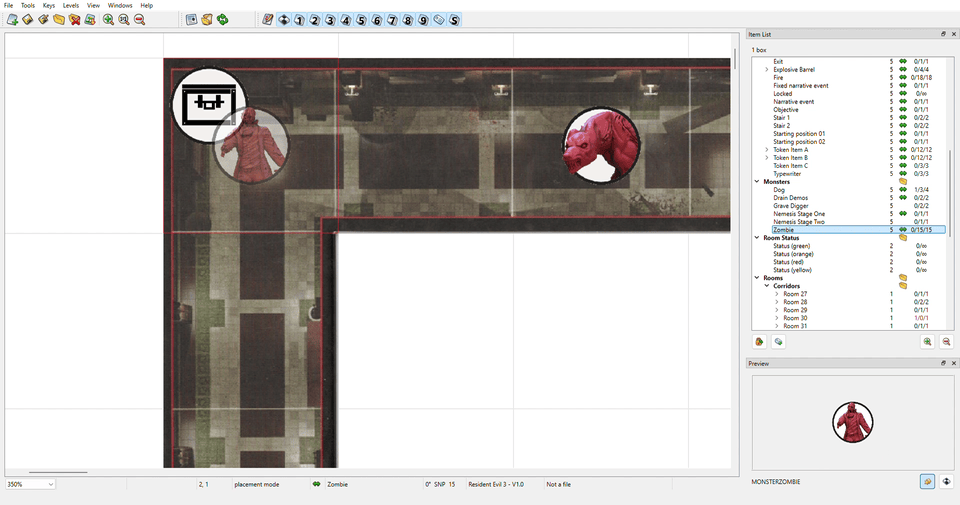
Task: Collapse the Rooms category
Action: click(x=757, y=277)
